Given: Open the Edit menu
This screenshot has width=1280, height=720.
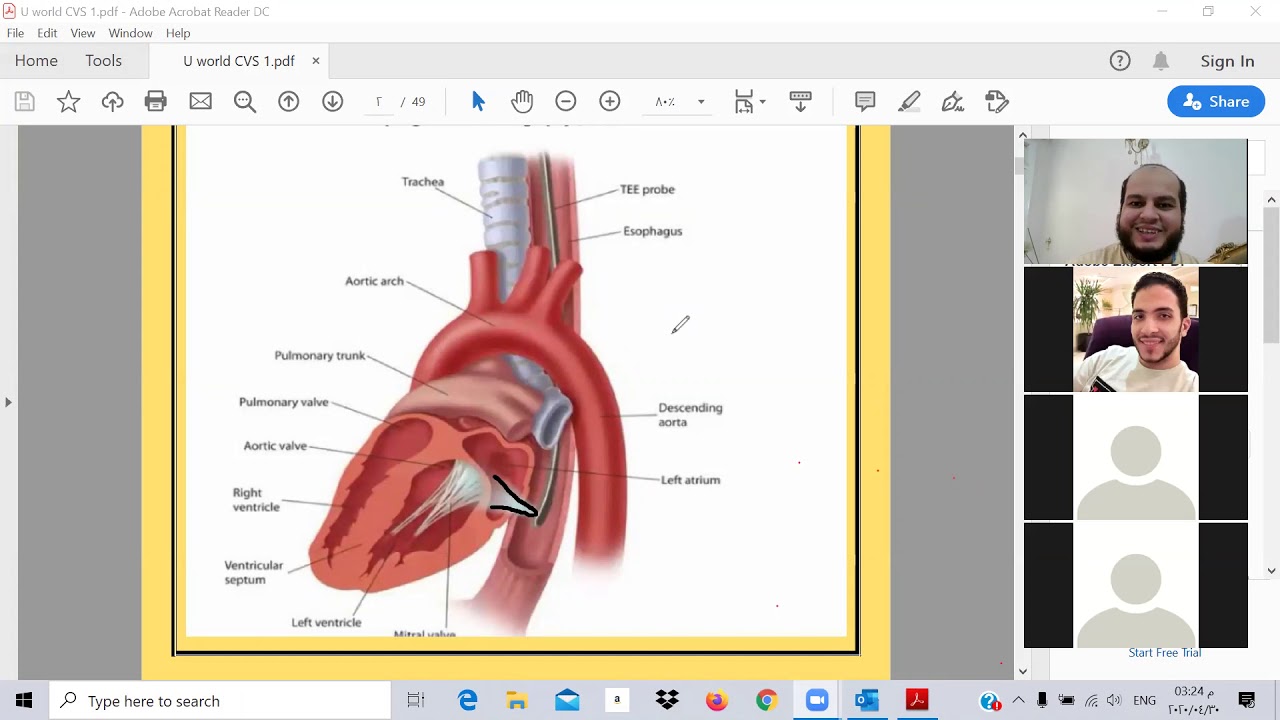Looking at the screenshot, I should click(x=47, y=33).
